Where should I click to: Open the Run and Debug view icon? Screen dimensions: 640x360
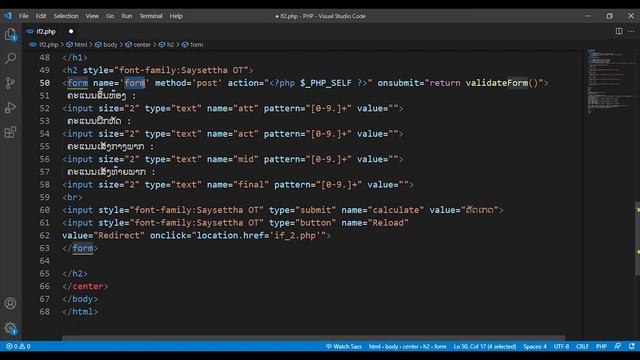pyautogui.click(x=11, y=107)
